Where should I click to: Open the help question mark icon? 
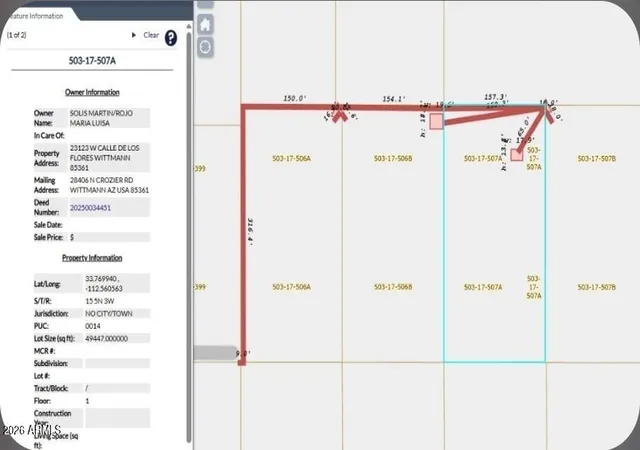tap(171, 38)
